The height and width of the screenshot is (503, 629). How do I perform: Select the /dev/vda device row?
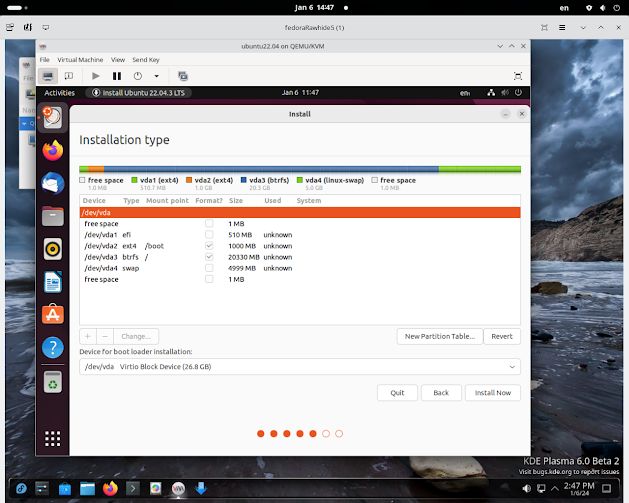pos(300,213)
